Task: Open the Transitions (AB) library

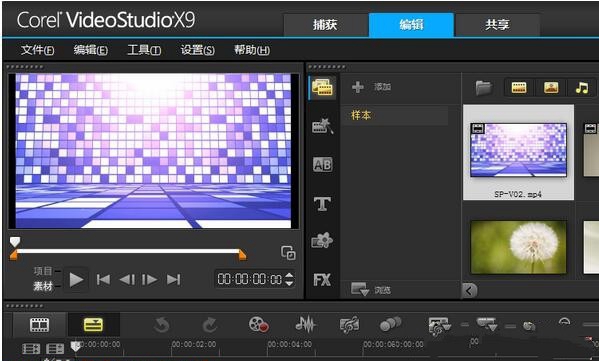Action: [322, 165]
